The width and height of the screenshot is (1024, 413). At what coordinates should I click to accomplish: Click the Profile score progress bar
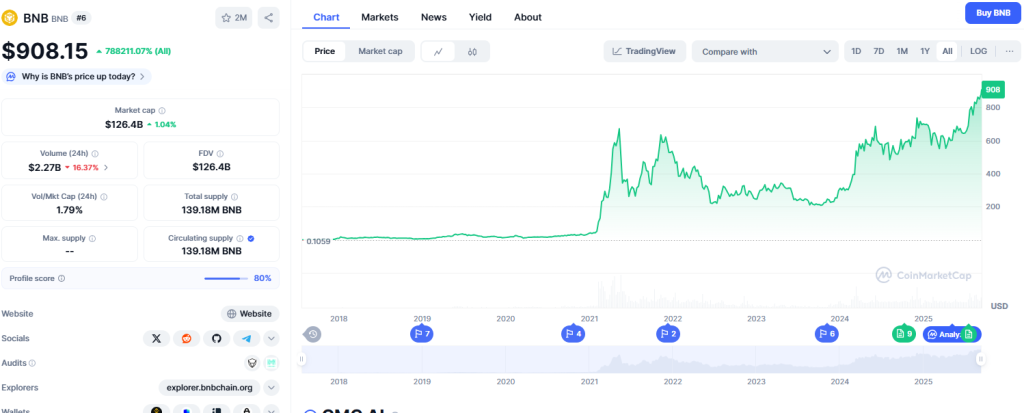226,278
